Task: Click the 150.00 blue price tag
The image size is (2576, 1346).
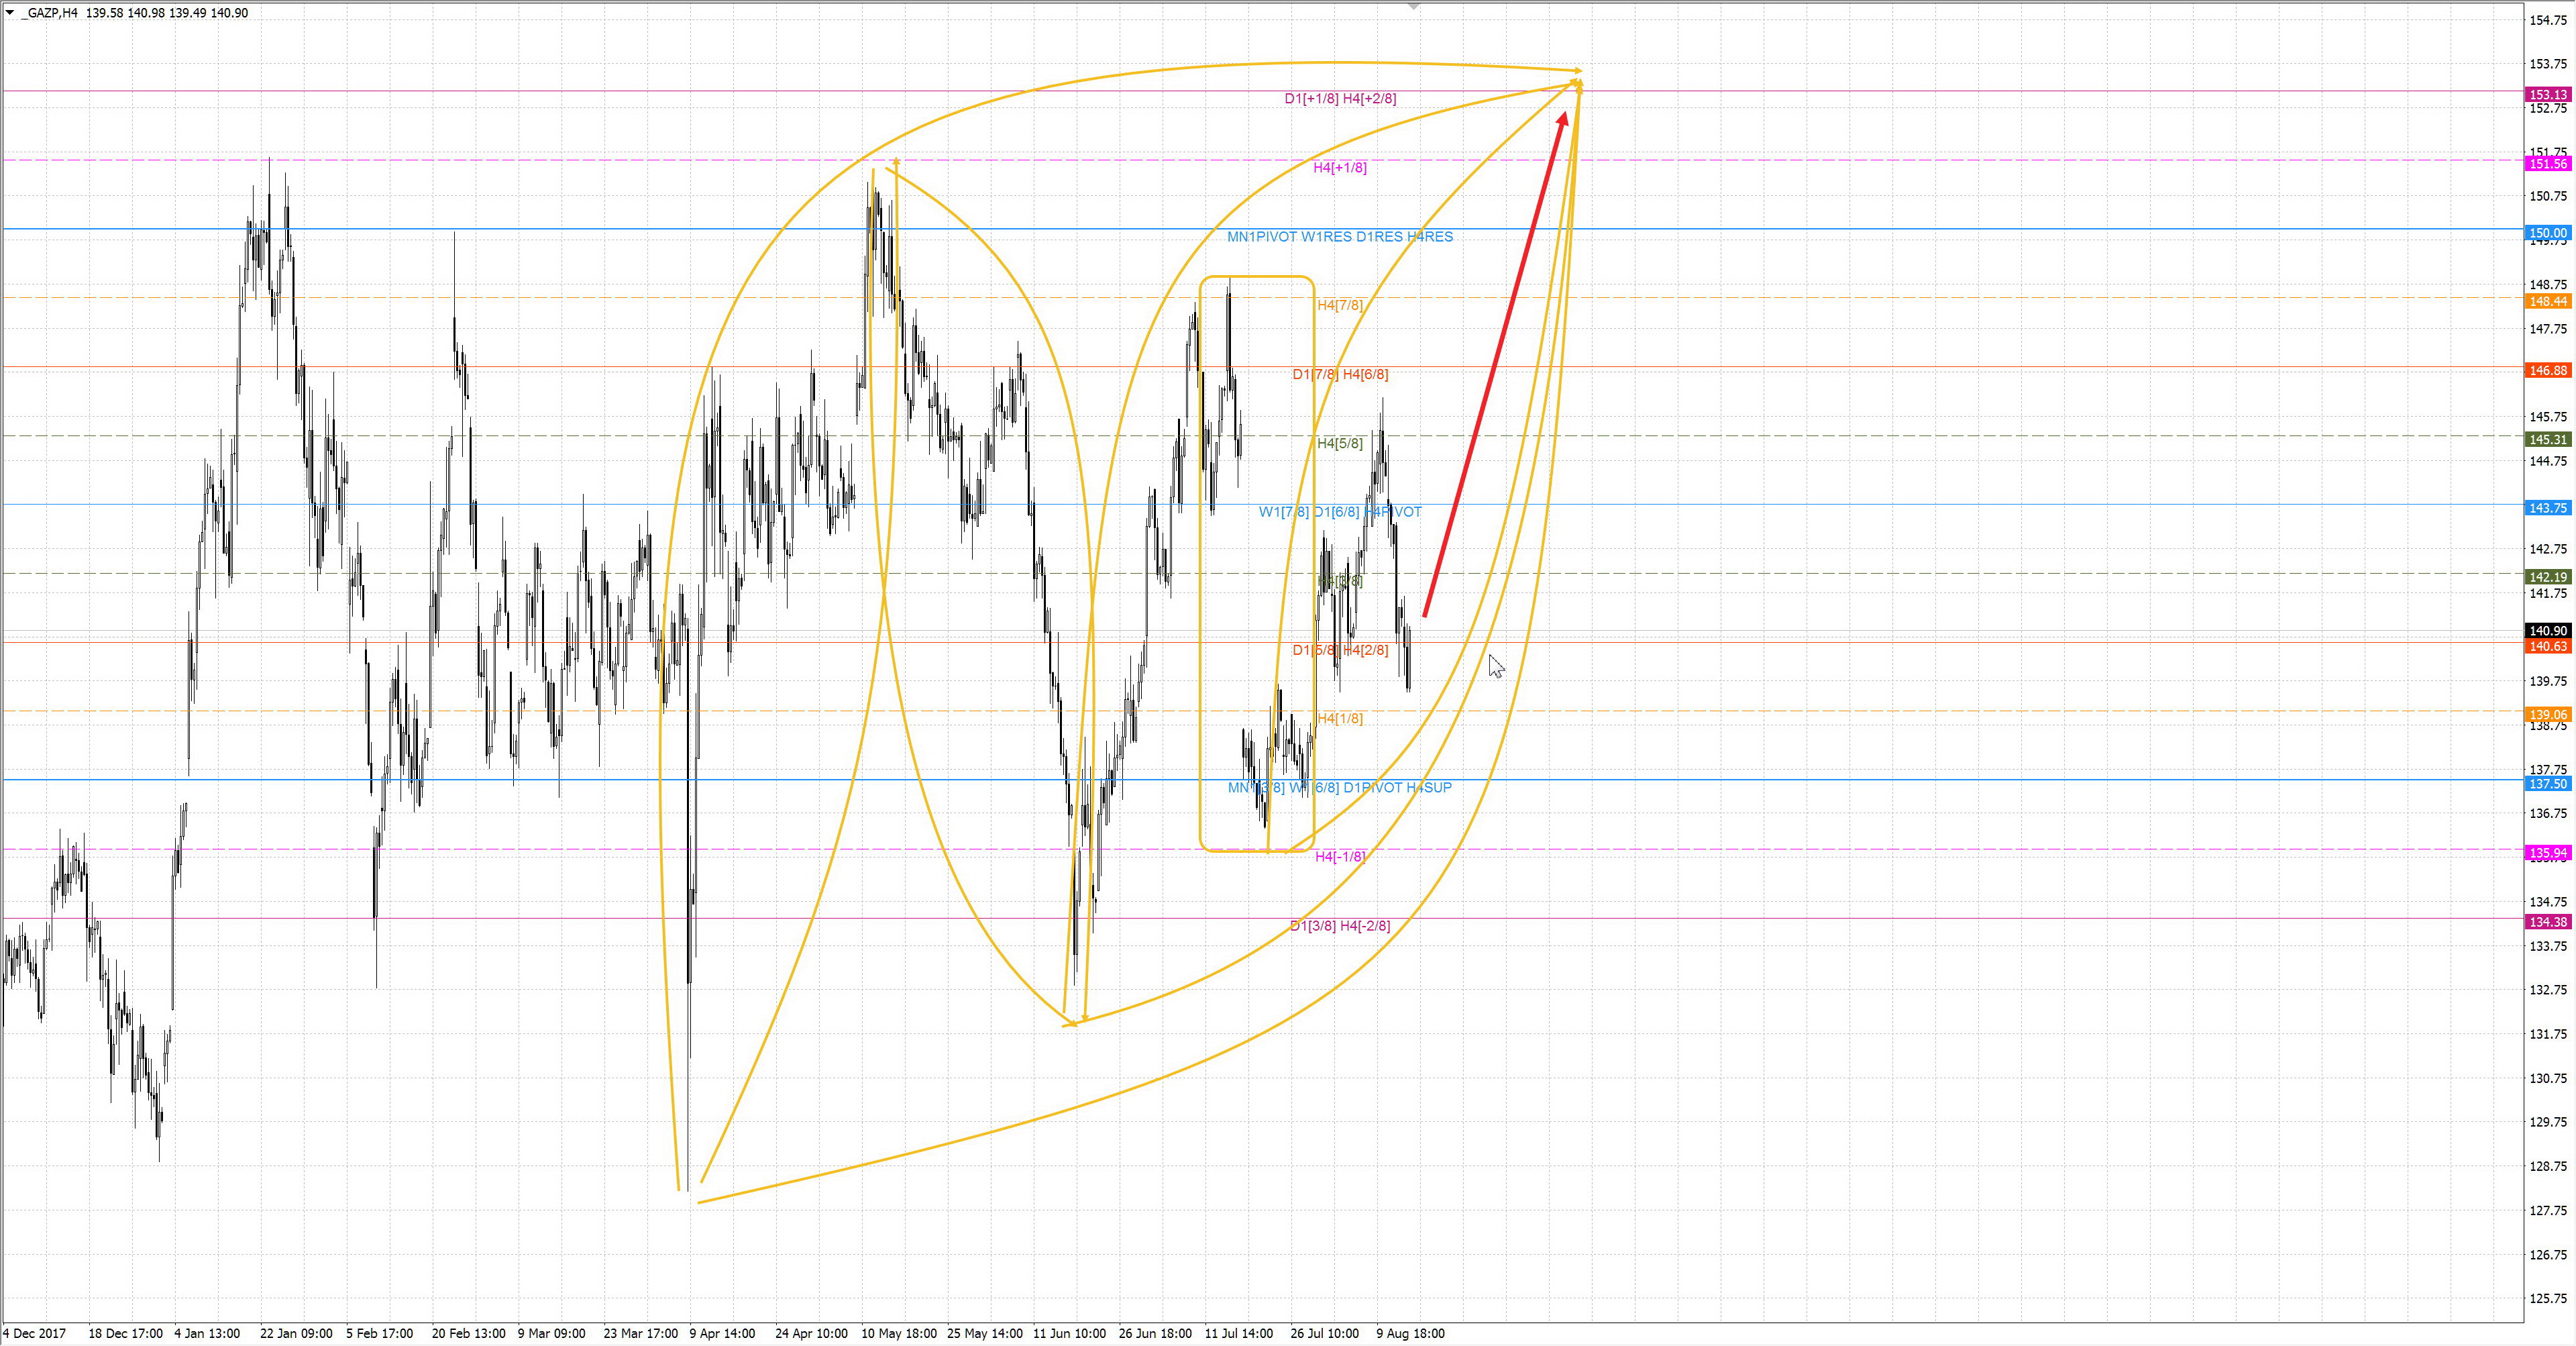Action: 2547,233
